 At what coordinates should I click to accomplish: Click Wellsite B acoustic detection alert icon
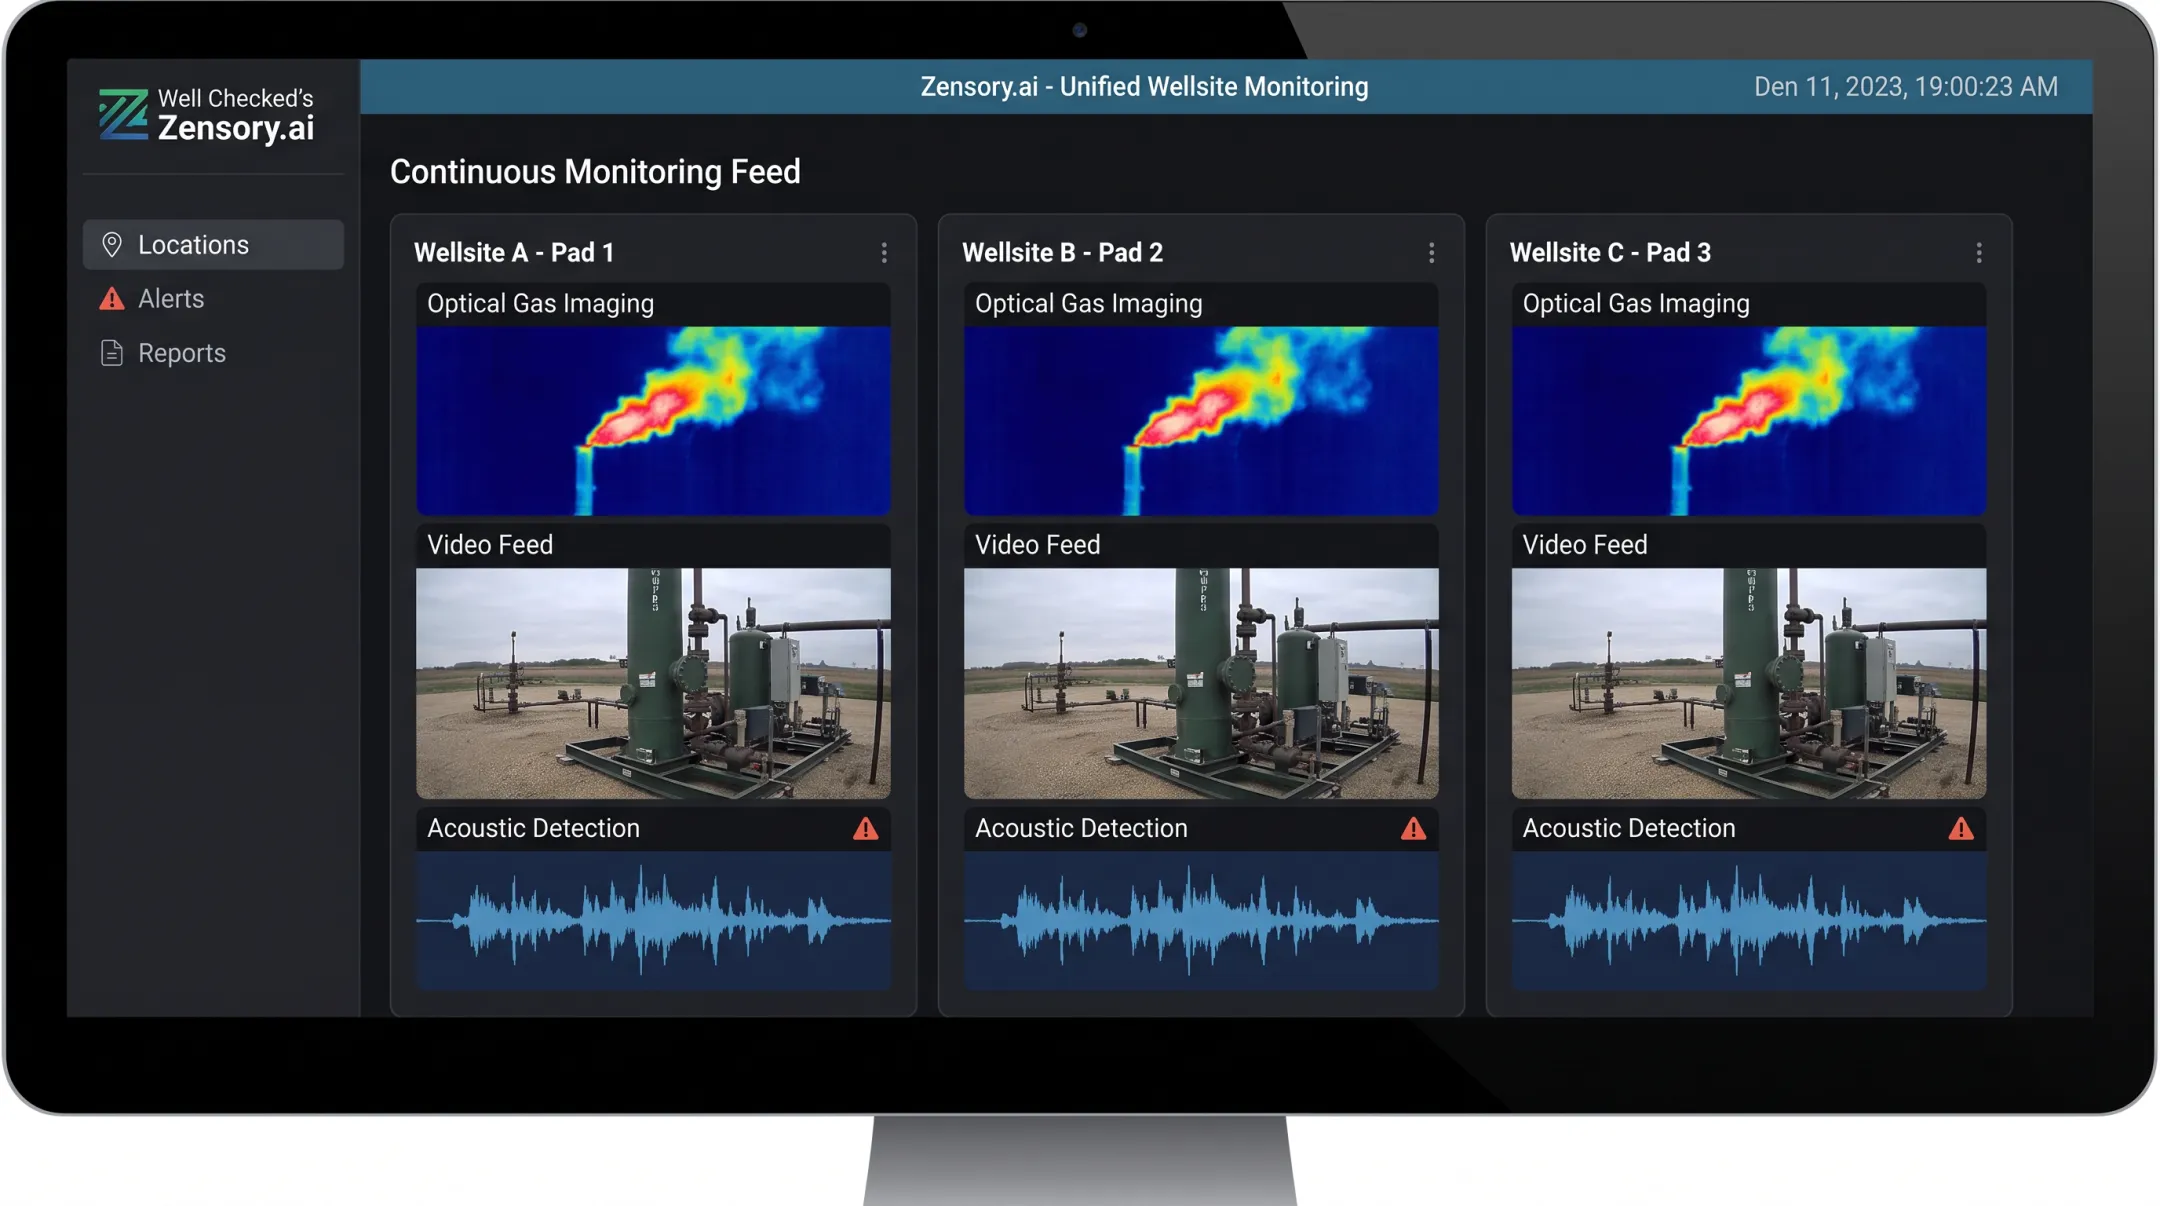pyautogui.click(x=1413, y=829)
